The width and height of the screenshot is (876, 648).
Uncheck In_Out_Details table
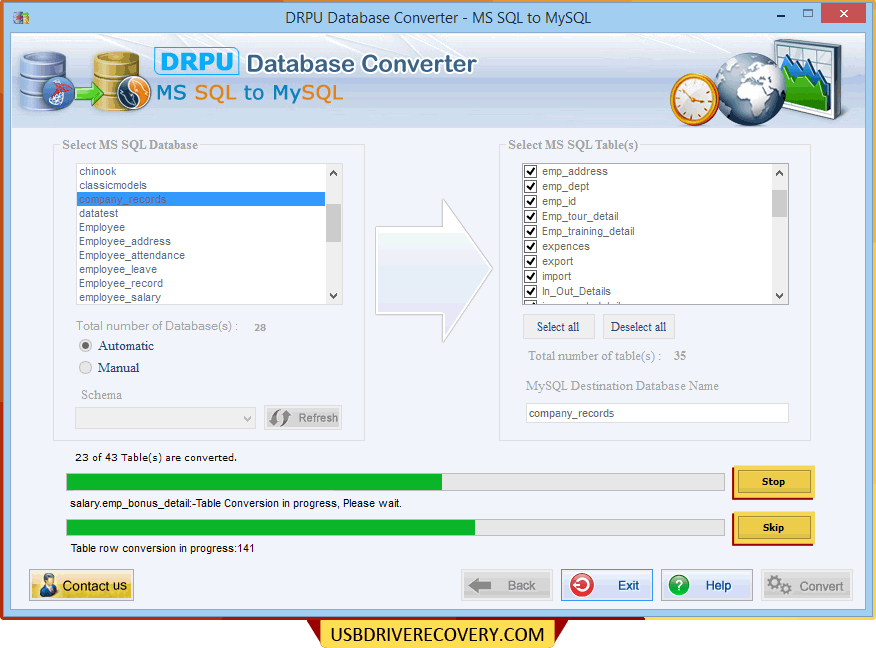(x=531, y=292)
